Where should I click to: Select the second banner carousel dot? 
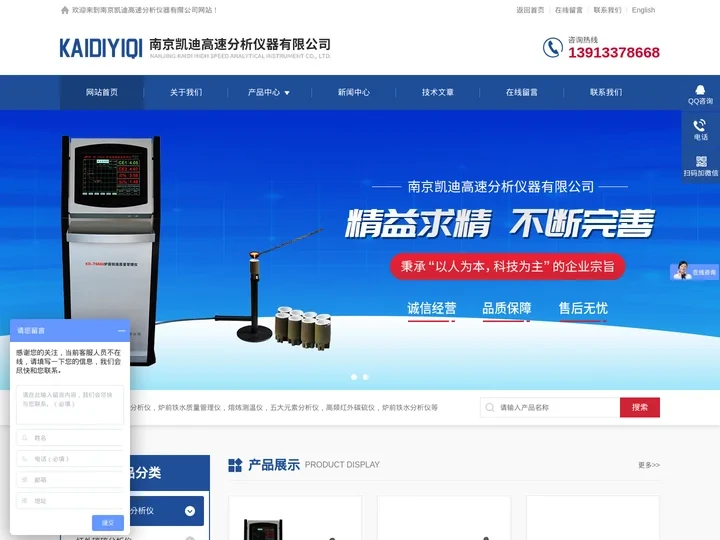pos(366,377)
